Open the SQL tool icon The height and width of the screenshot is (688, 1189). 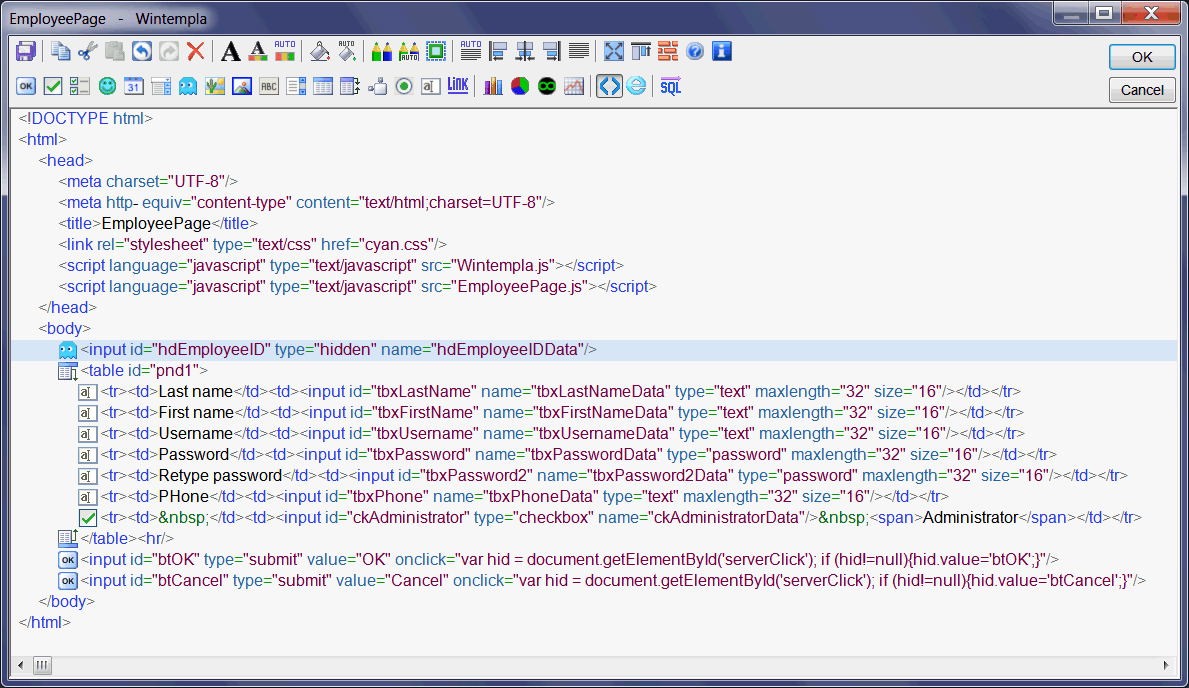tap(670, 86)
